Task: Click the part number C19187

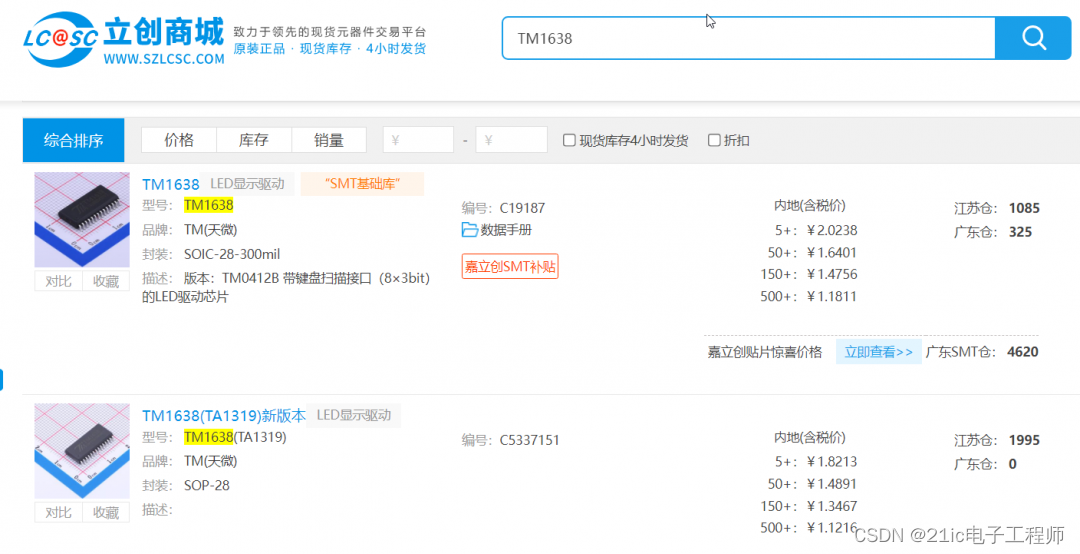Action: coord(522,208)
